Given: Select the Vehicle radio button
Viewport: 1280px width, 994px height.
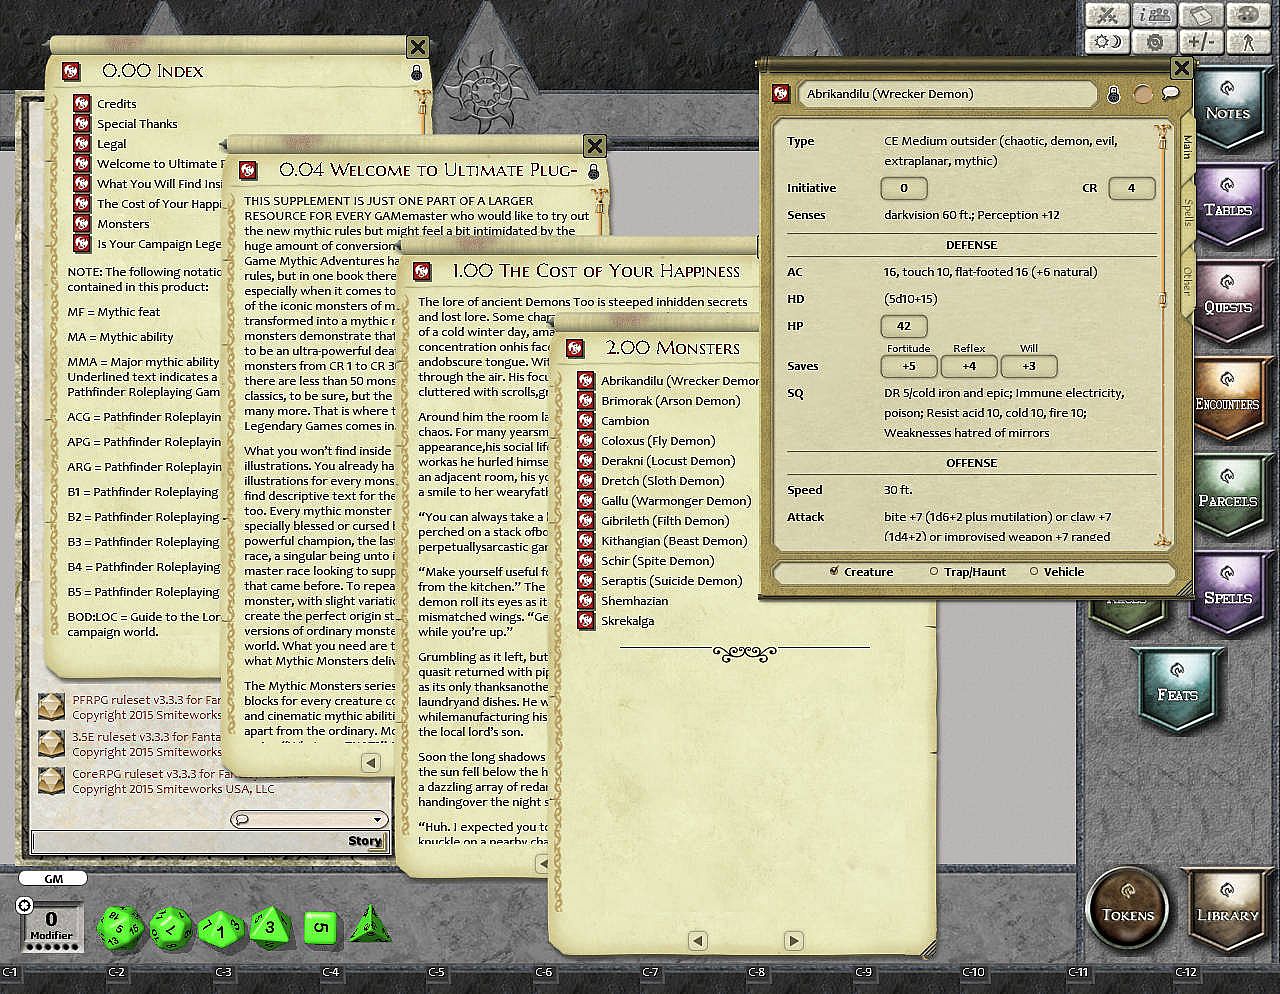Looking at the screenshot, I should (1034, 572).
